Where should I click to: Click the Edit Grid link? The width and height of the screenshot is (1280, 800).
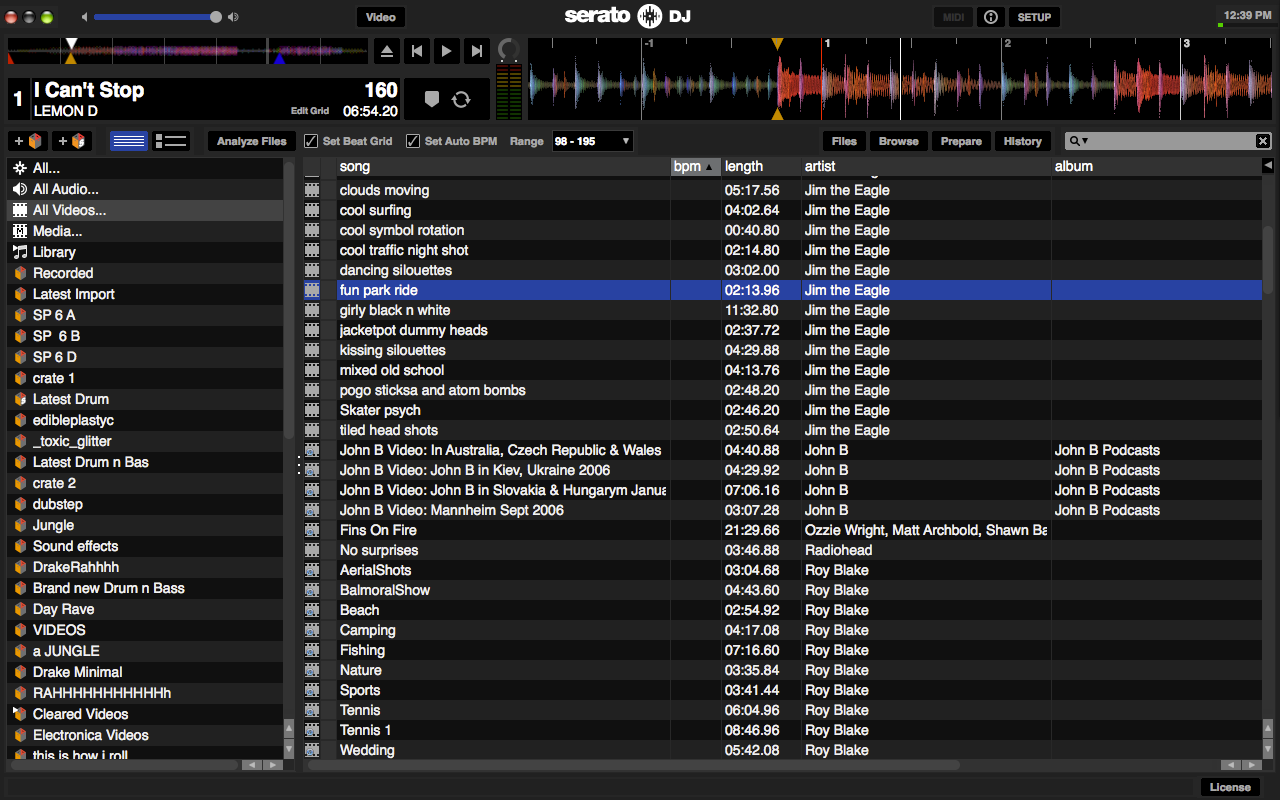coord(310,111)
